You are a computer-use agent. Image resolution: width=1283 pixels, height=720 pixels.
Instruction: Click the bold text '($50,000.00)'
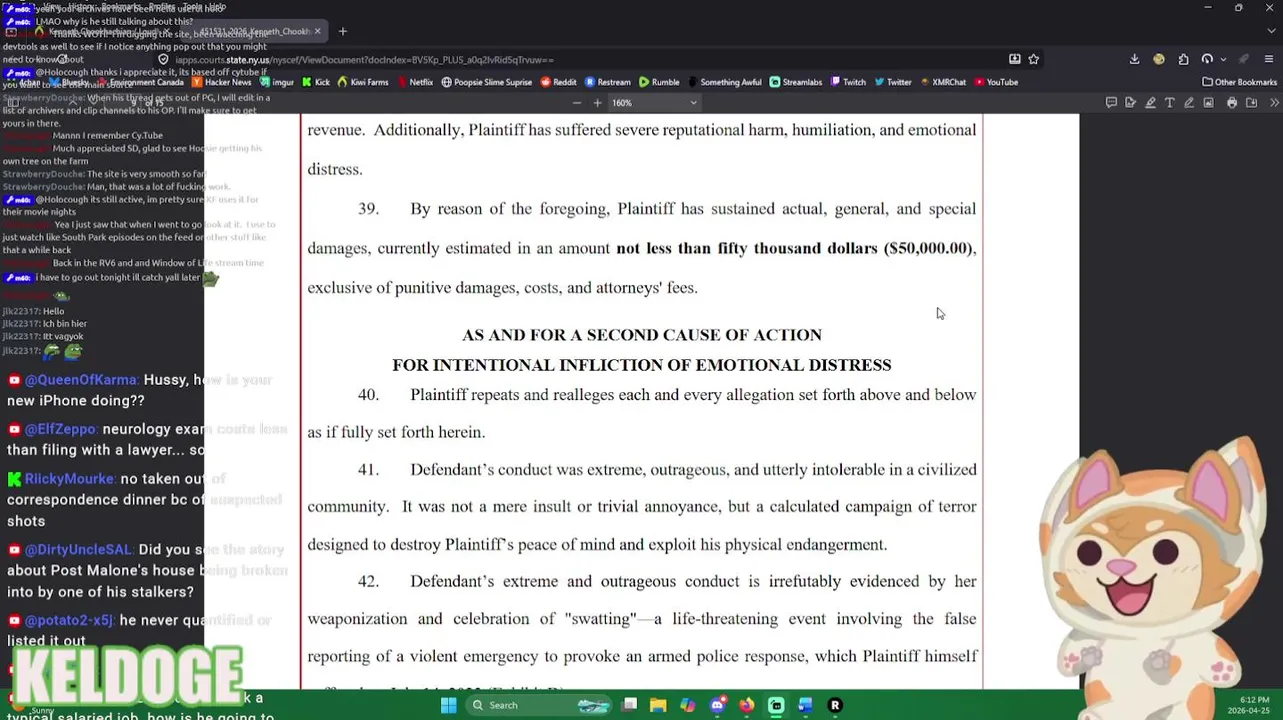(930, 248)
